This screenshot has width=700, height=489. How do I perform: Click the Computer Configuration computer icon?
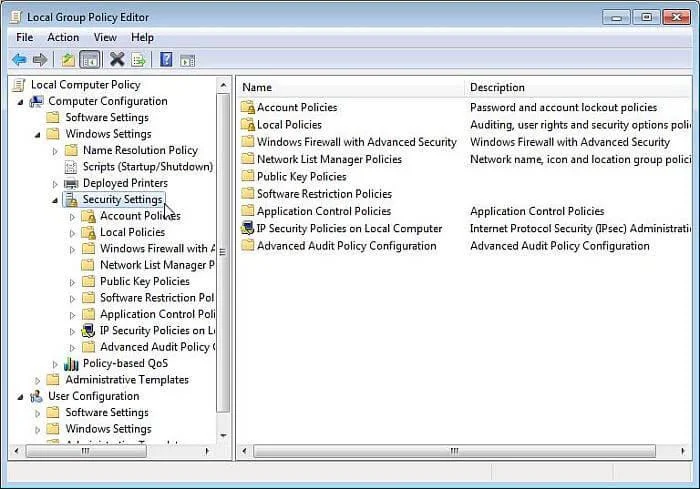[x=37, y=101]
